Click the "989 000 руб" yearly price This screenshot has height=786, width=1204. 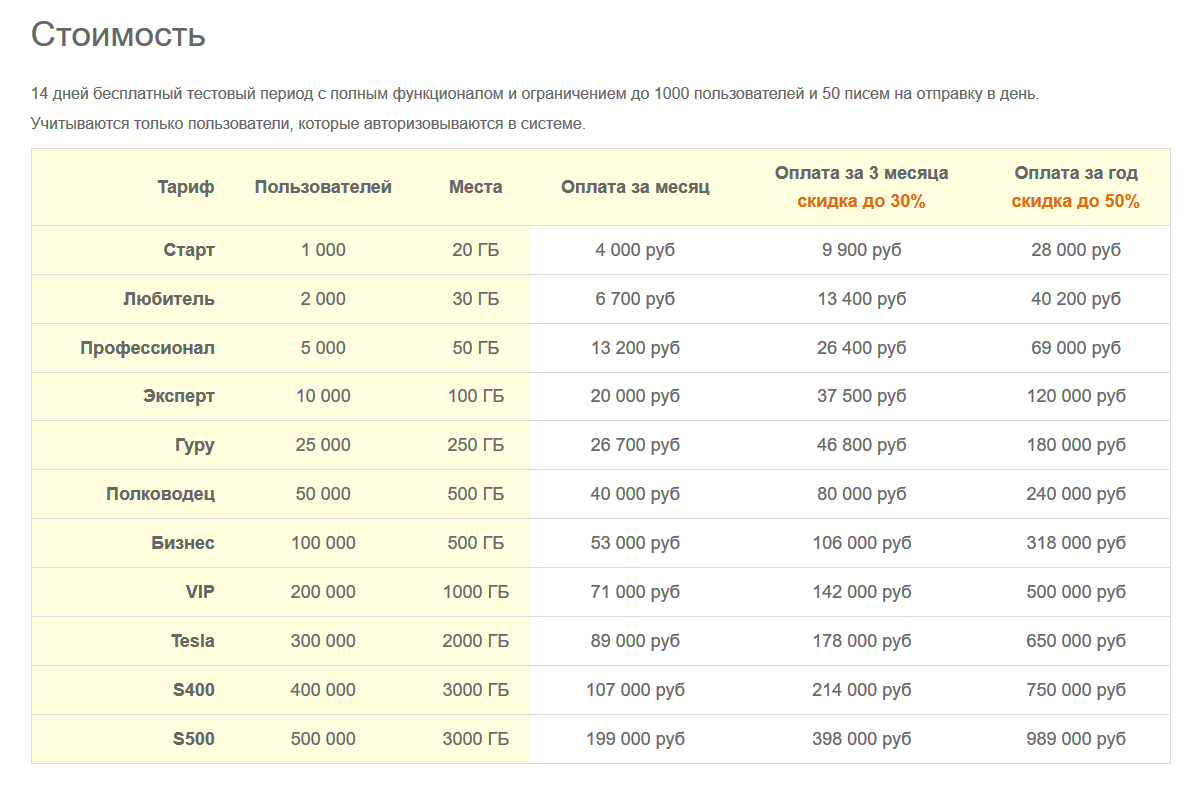coord(1075,739)
